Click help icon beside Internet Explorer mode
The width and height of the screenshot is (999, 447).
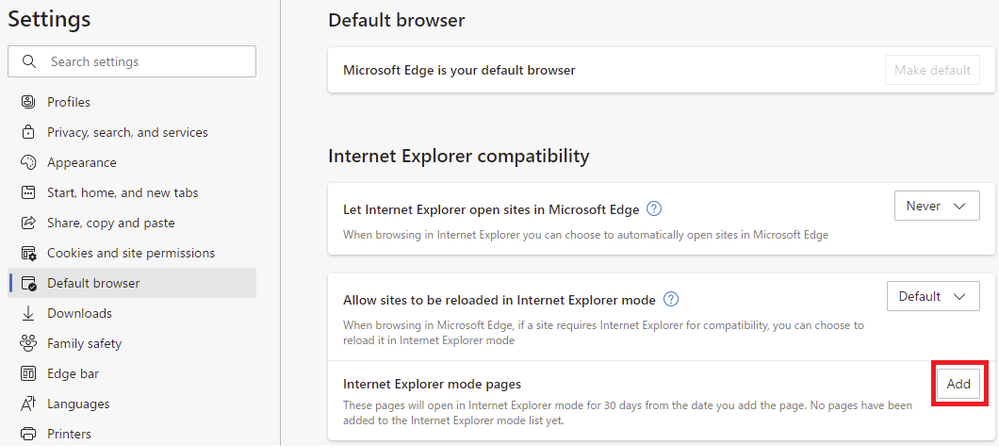click(x=672, y=299)
